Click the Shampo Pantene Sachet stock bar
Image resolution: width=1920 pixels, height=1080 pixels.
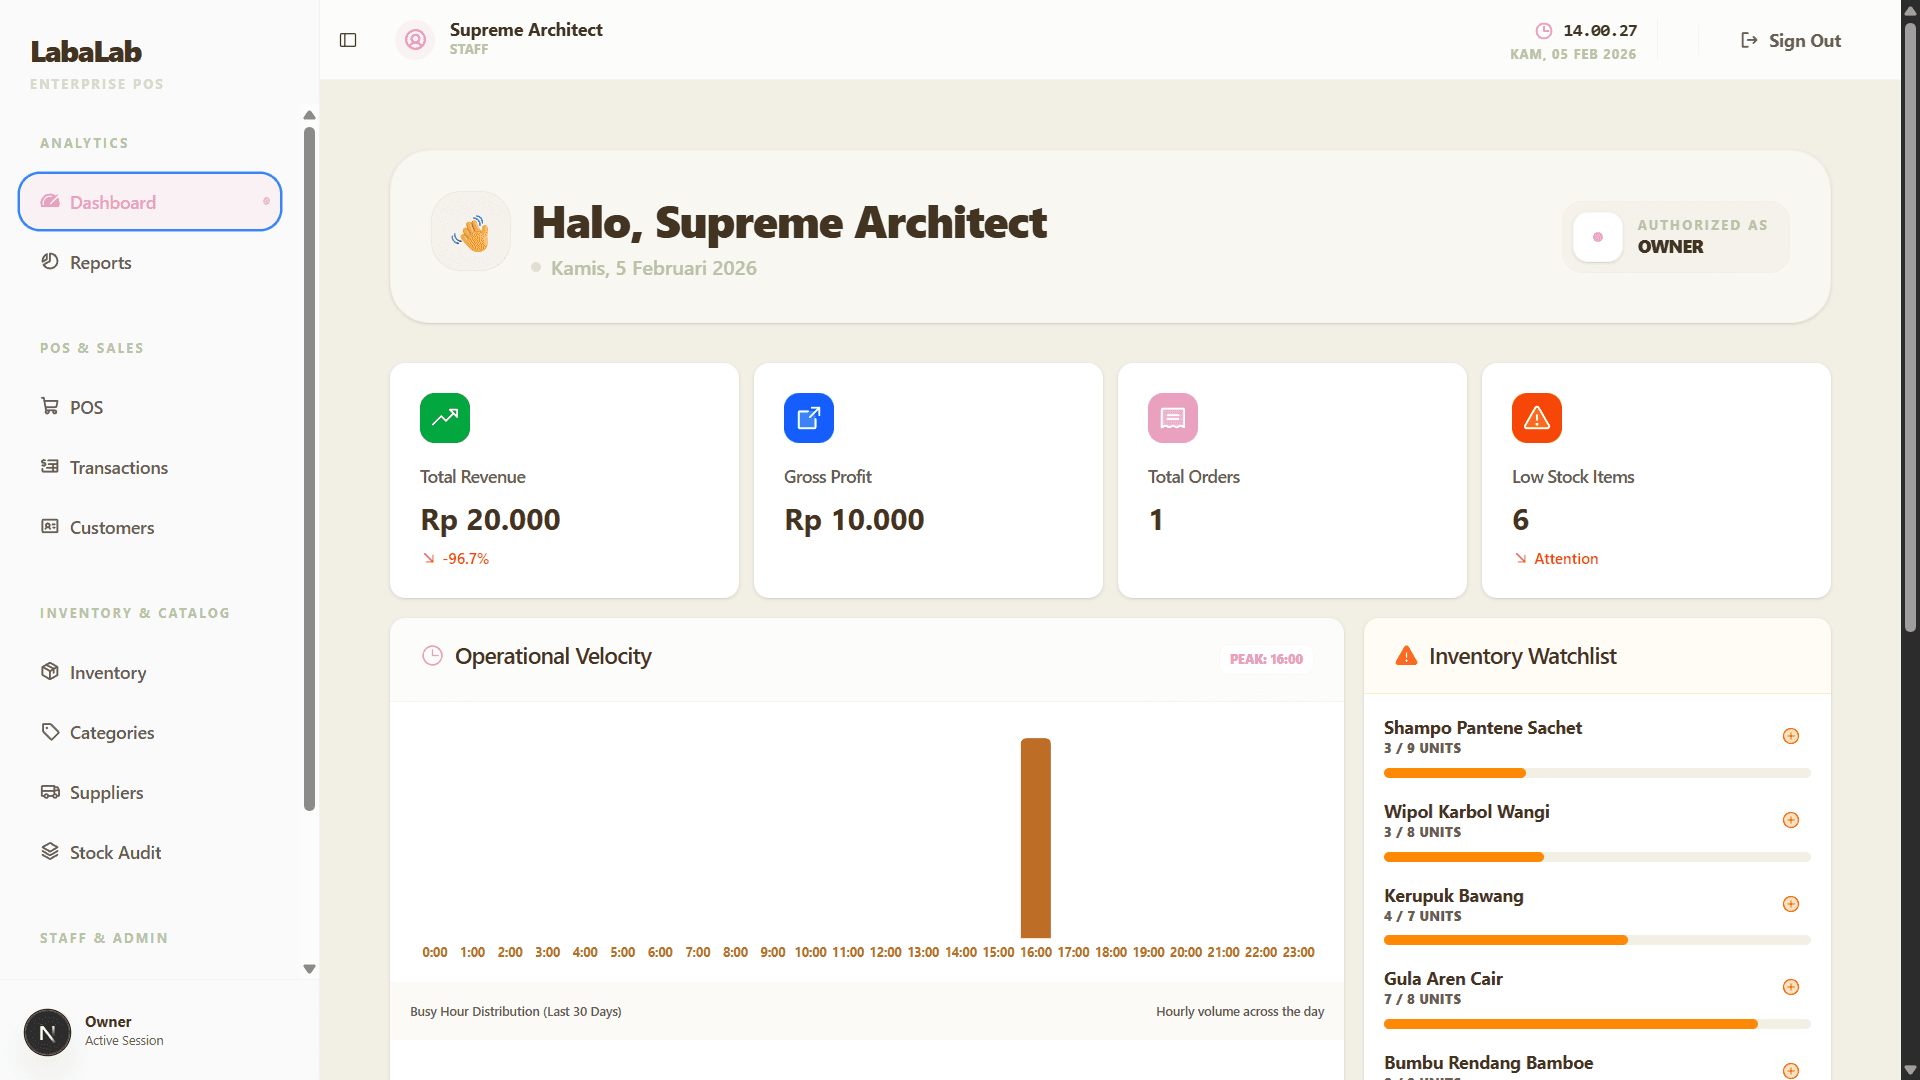[x=1597, y=773]
